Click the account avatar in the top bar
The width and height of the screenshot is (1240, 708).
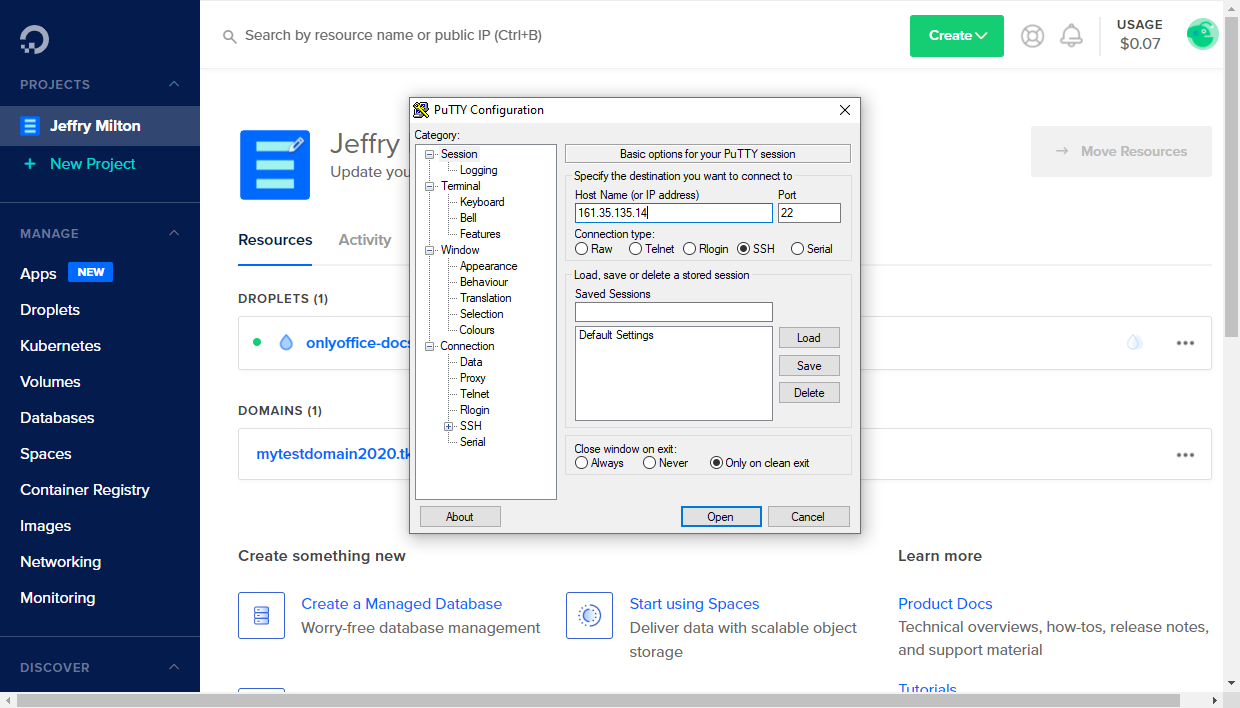1202,33
